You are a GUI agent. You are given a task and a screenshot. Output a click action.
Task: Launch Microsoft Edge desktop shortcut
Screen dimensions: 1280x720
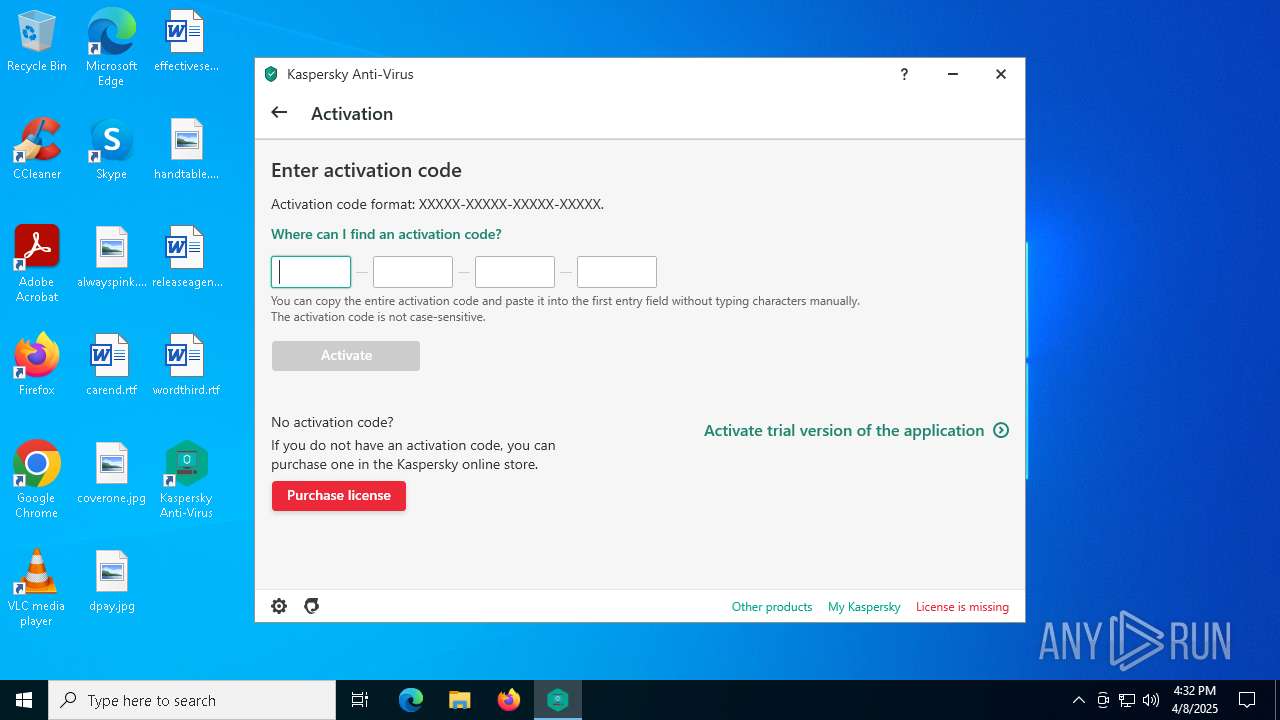click(x=111, y=48)
